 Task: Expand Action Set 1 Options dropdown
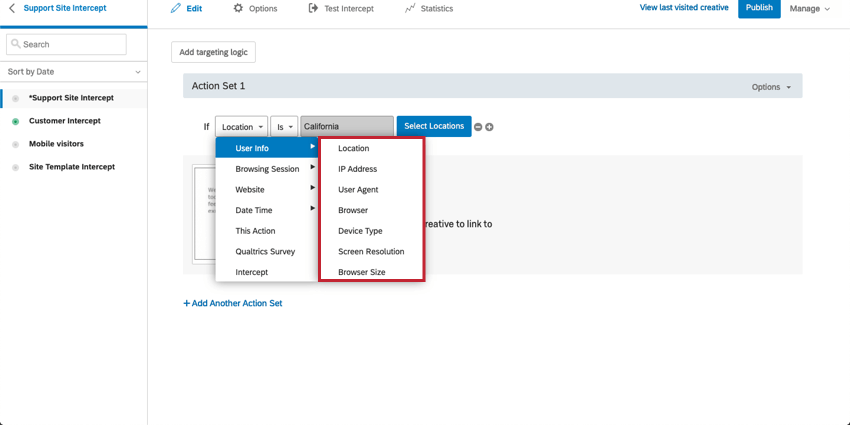pyautogui.click(x=771, y=87)
